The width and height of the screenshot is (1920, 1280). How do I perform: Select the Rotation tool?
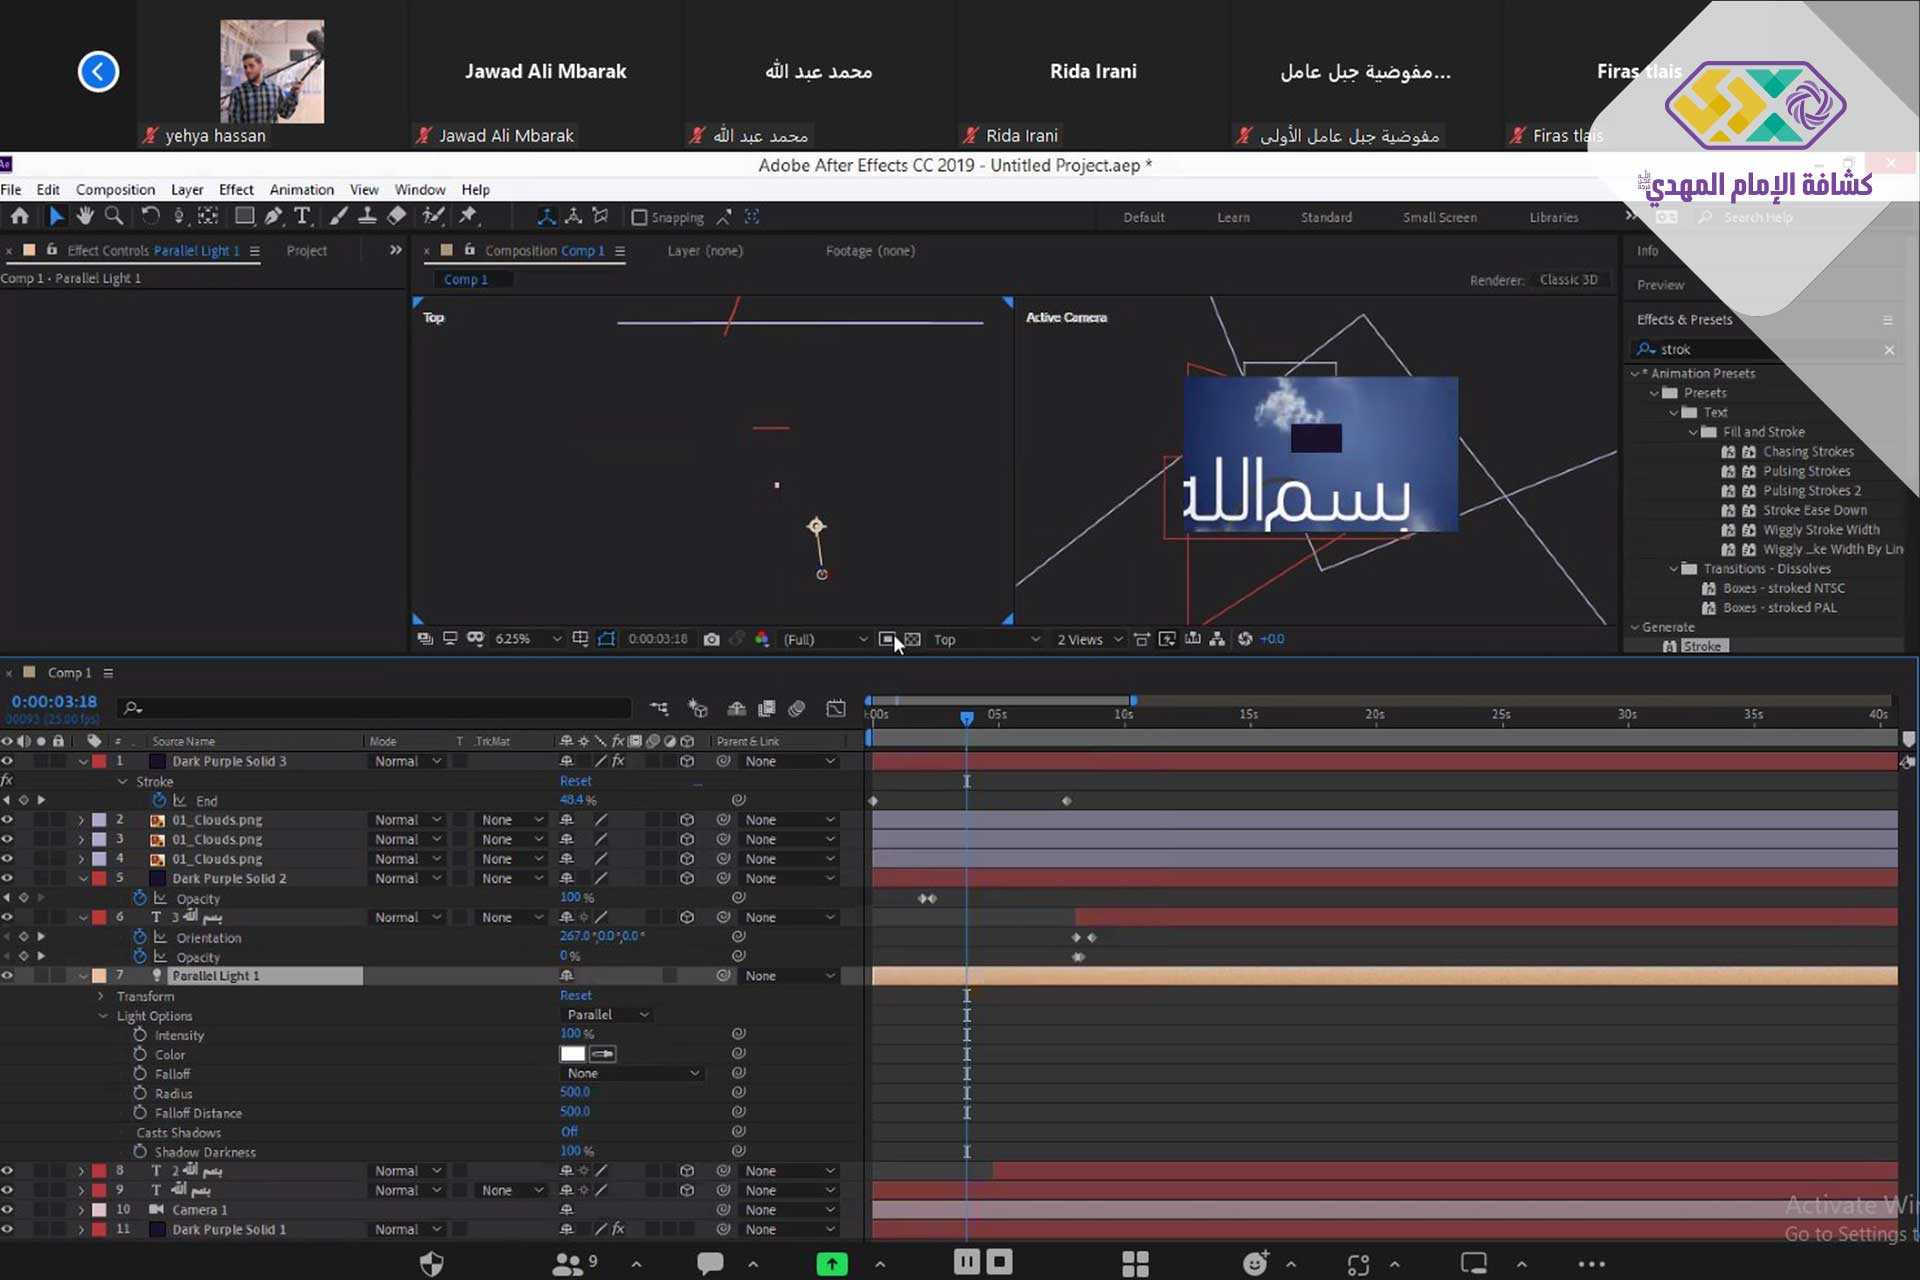150,216
